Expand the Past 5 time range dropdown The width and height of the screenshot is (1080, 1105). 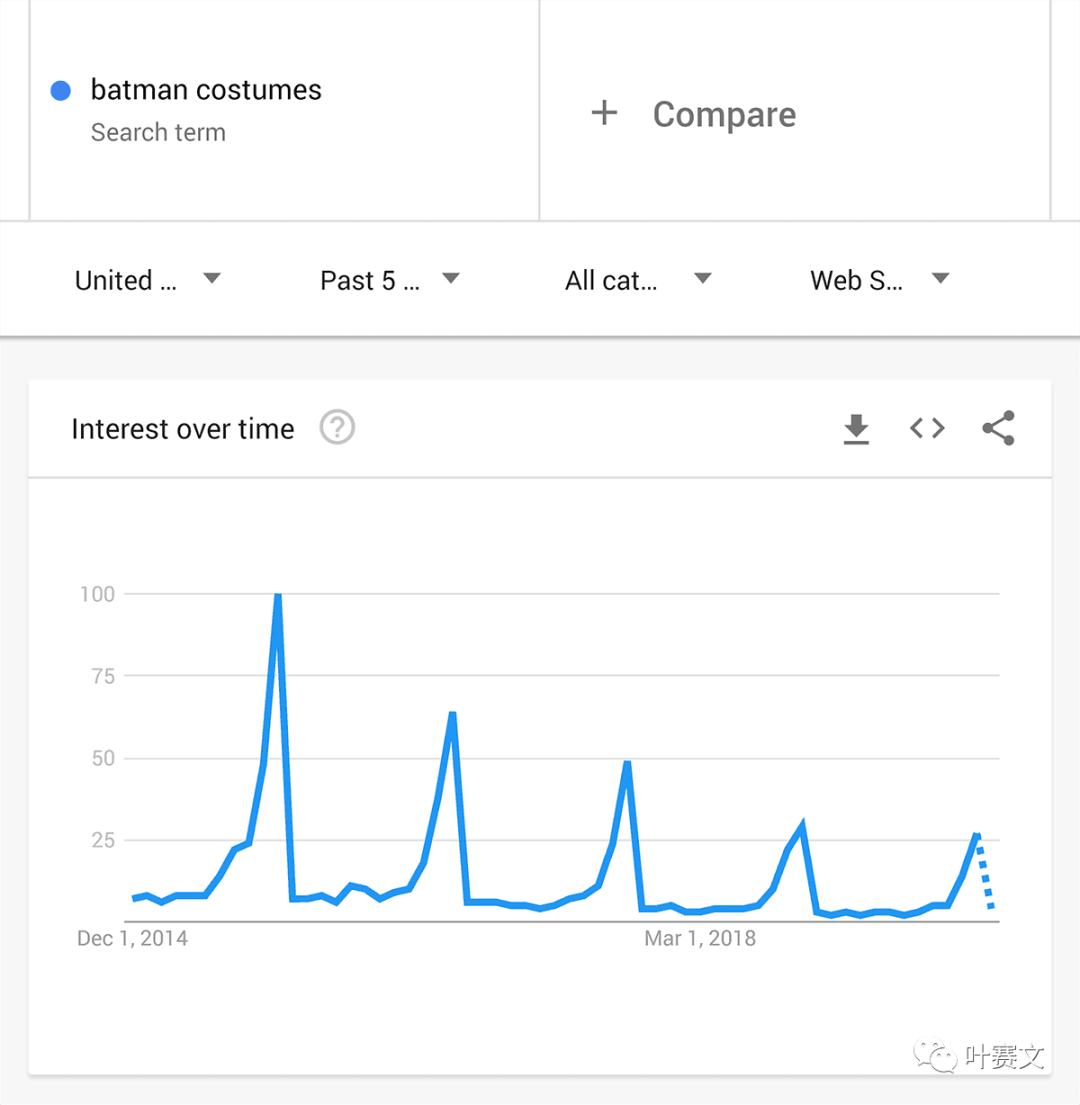[390, 280]
